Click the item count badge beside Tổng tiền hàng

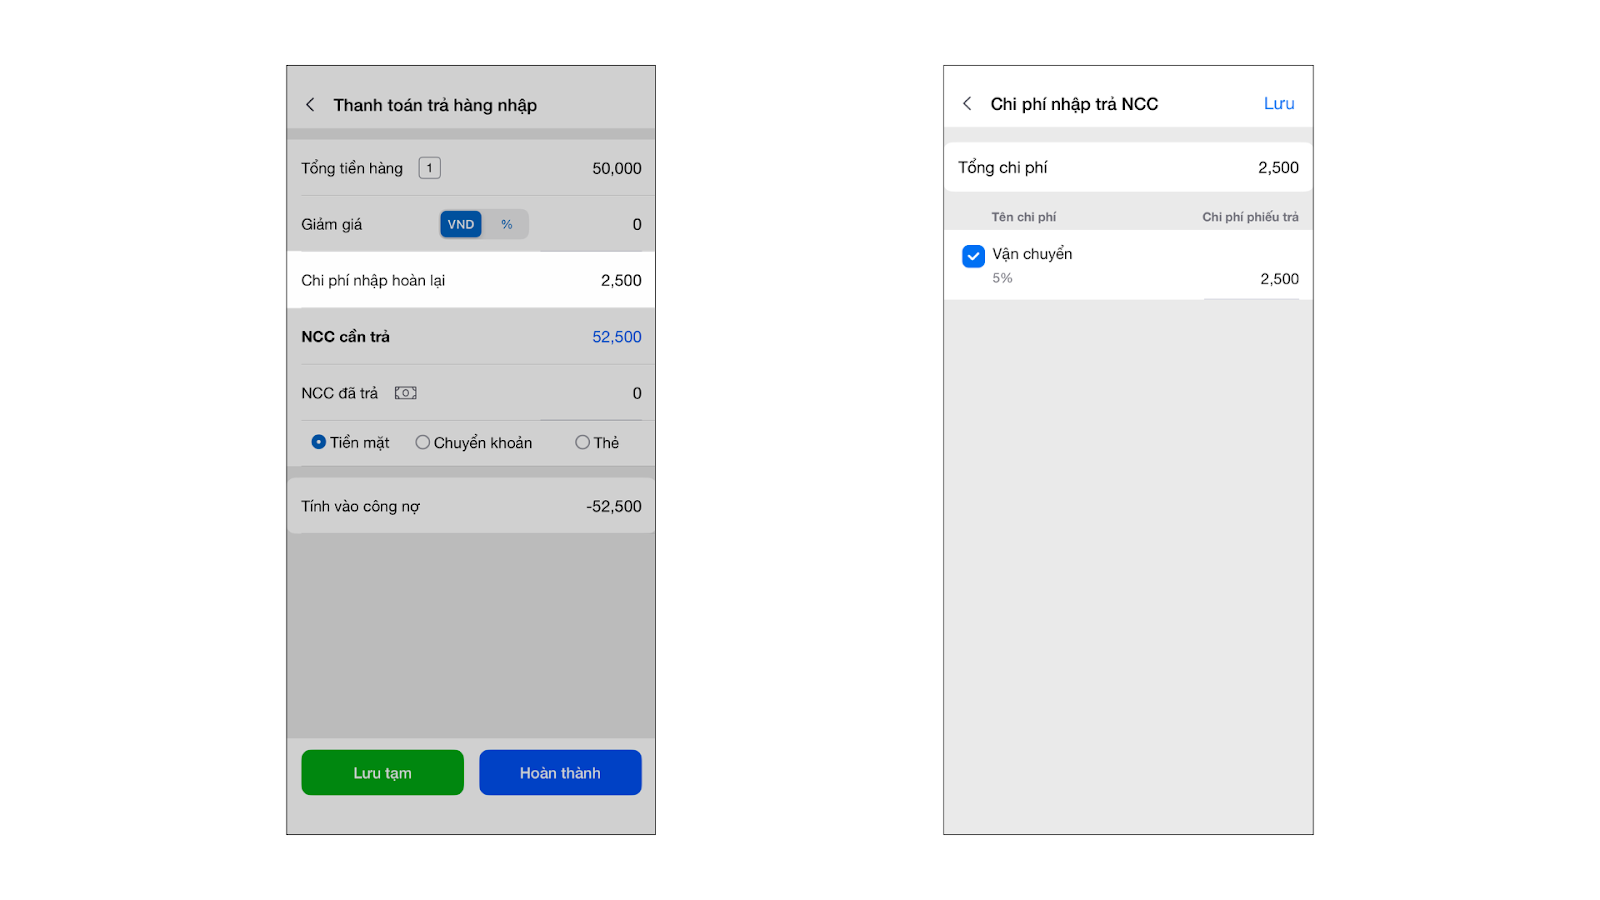pos(430,168)
